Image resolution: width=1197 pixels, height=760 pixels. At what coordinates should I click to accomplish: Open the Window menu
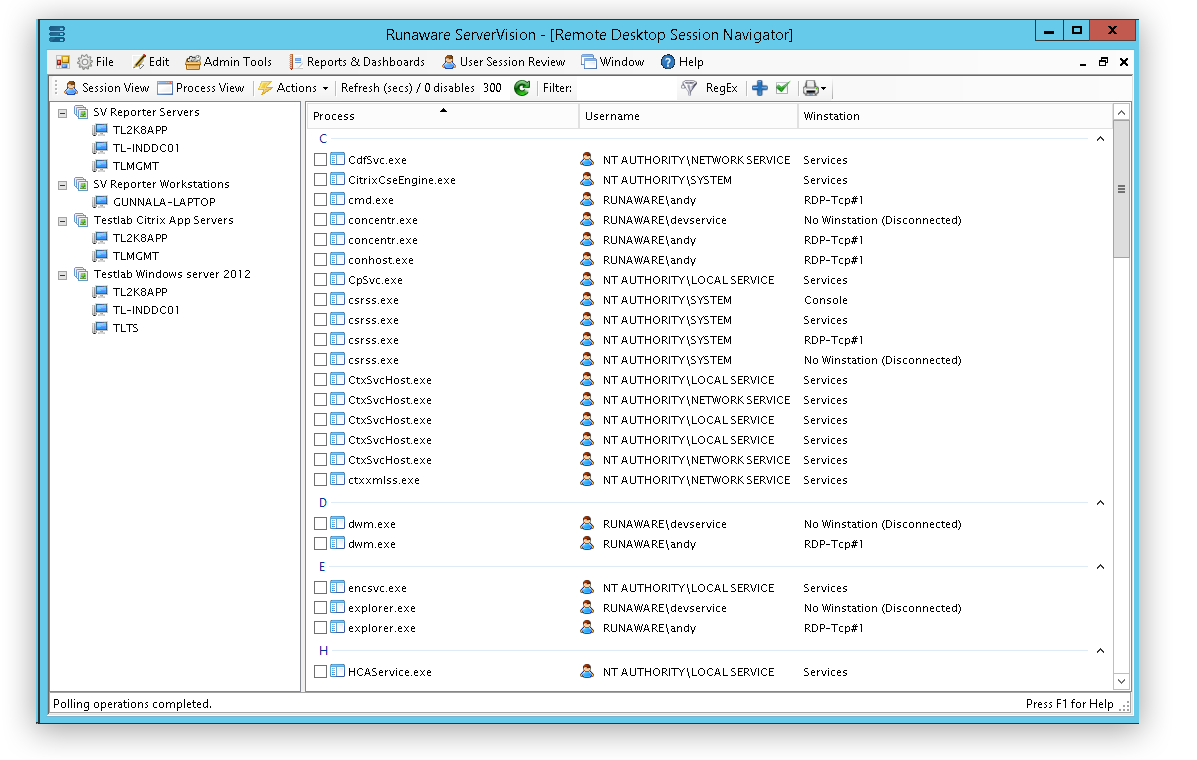tap(613, 62)
